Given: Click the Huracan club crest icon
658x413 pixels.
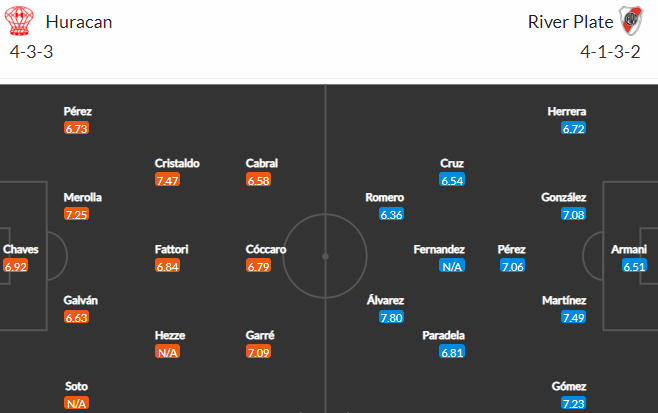Looking at the screenshot, I should coord(19,21).
